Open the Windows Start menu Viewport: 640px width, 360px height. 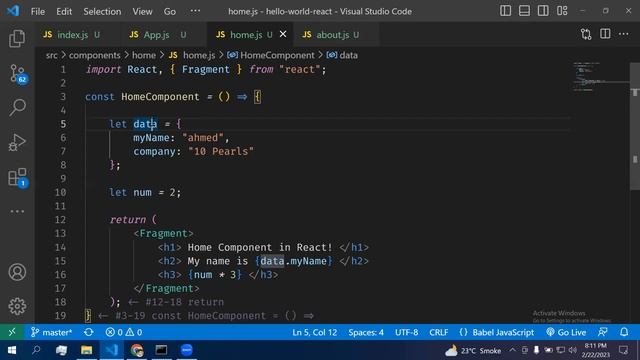[11, 350]
